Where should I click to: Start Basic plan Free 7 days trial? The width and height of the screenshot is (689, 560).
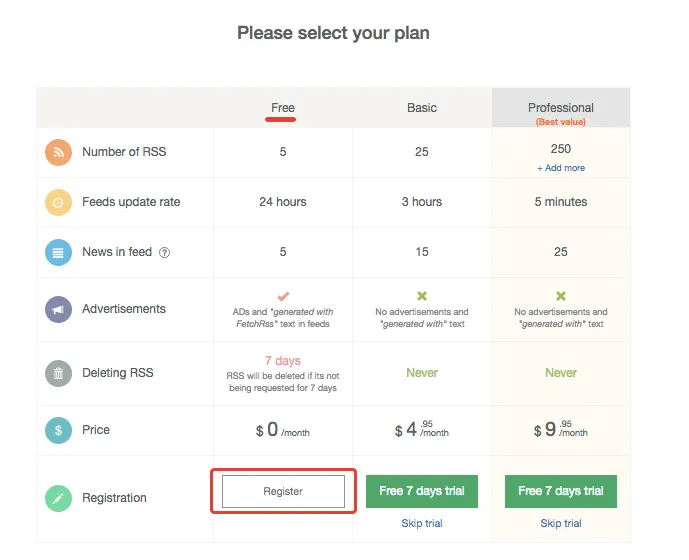[422, 491]
